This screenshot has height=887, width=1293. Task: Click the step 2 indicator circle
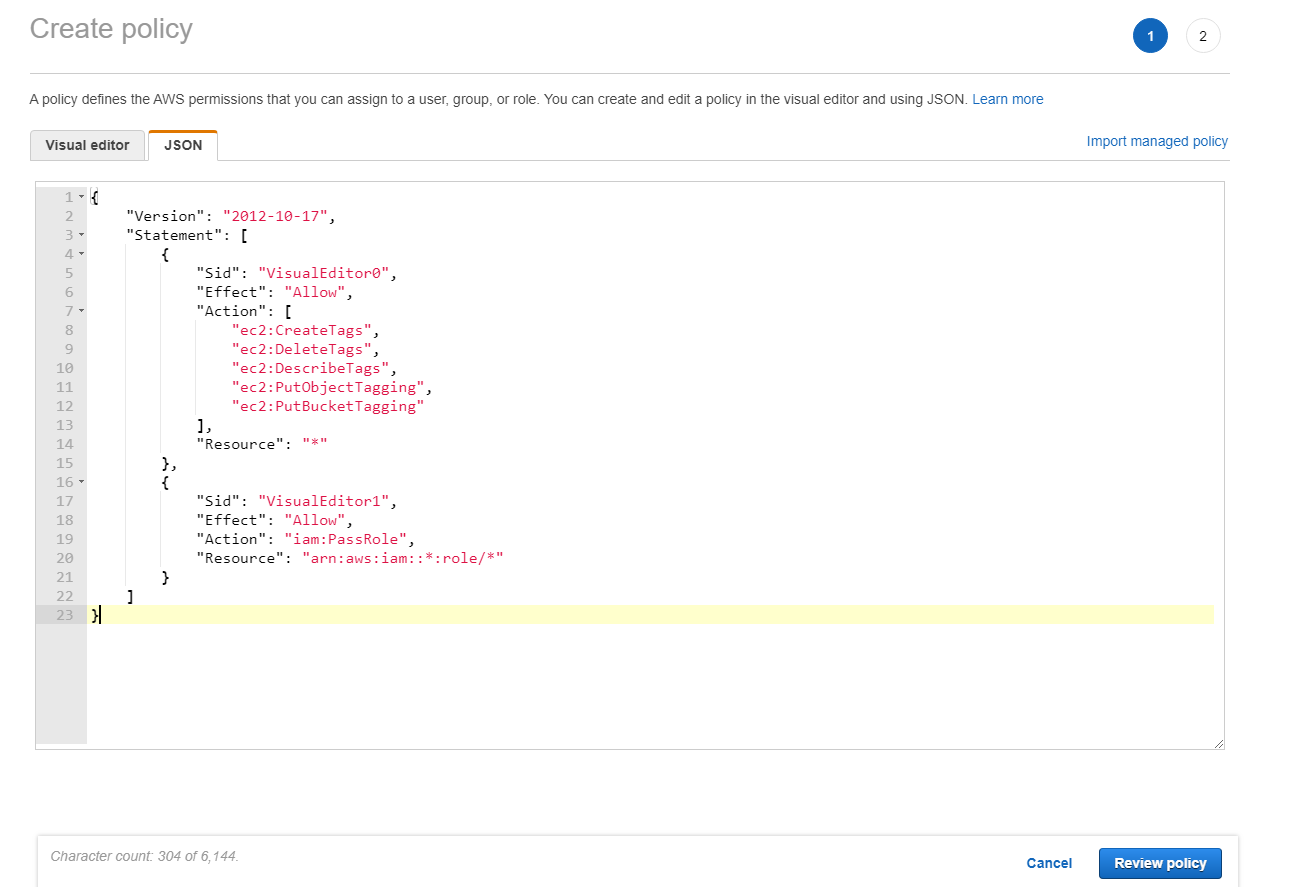(x=1203, y=35)
